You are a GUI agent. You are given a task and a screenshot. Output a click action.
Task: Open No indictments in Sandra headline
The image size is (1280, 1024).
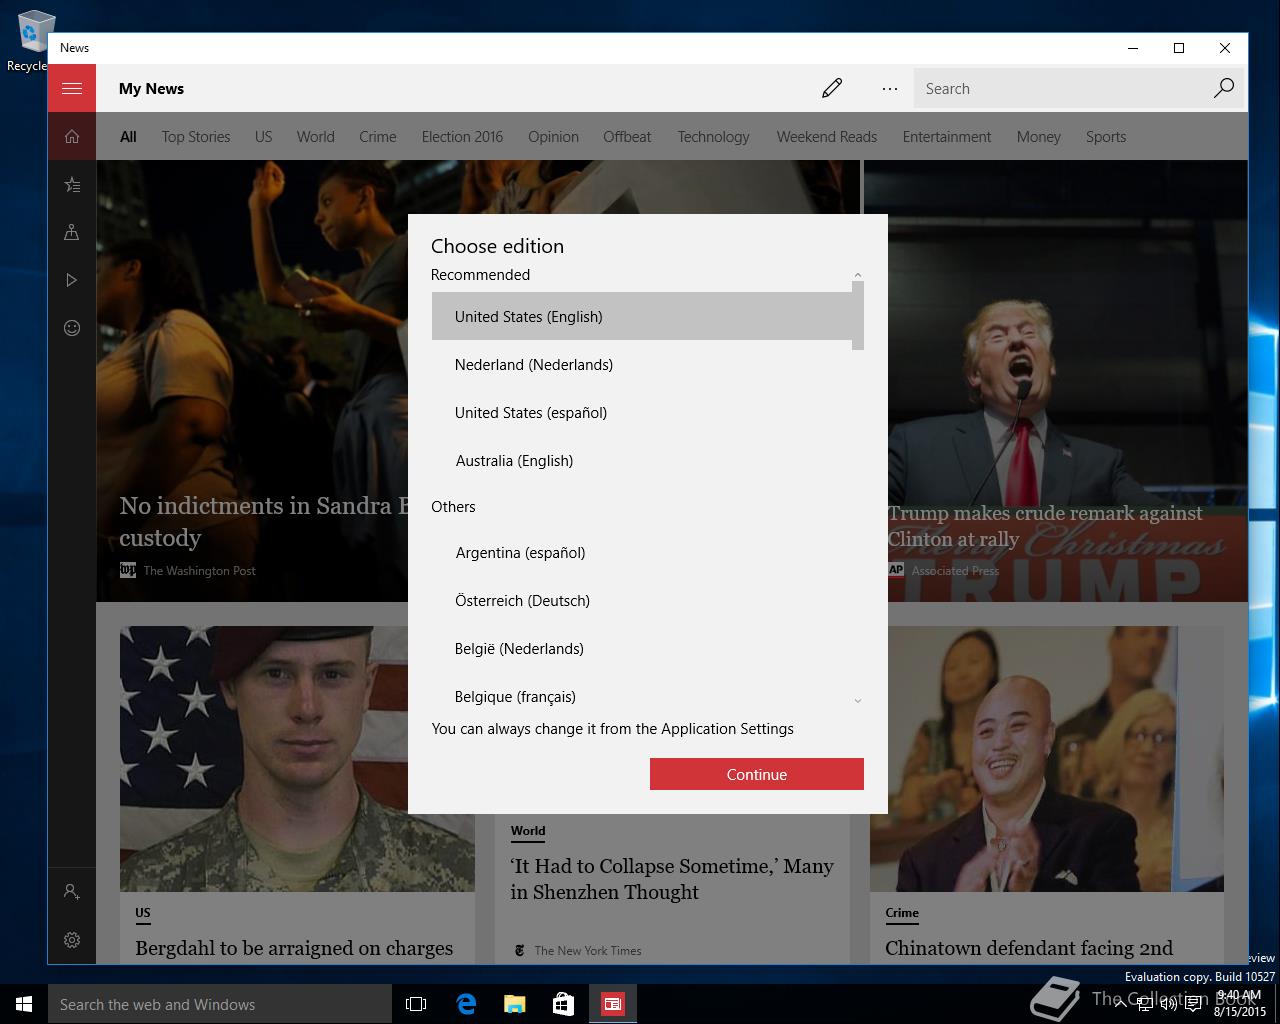[264, 521]
